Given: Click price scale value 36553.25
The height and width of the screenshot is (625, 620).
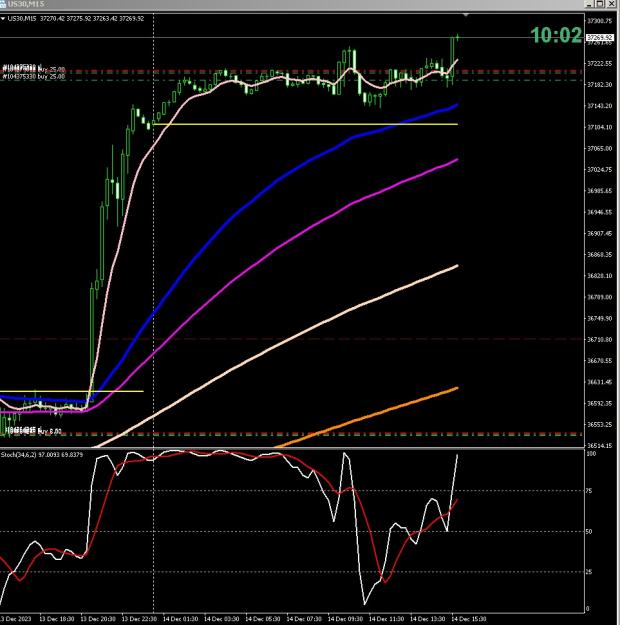Looking at the screenshot, I should 600,425.
